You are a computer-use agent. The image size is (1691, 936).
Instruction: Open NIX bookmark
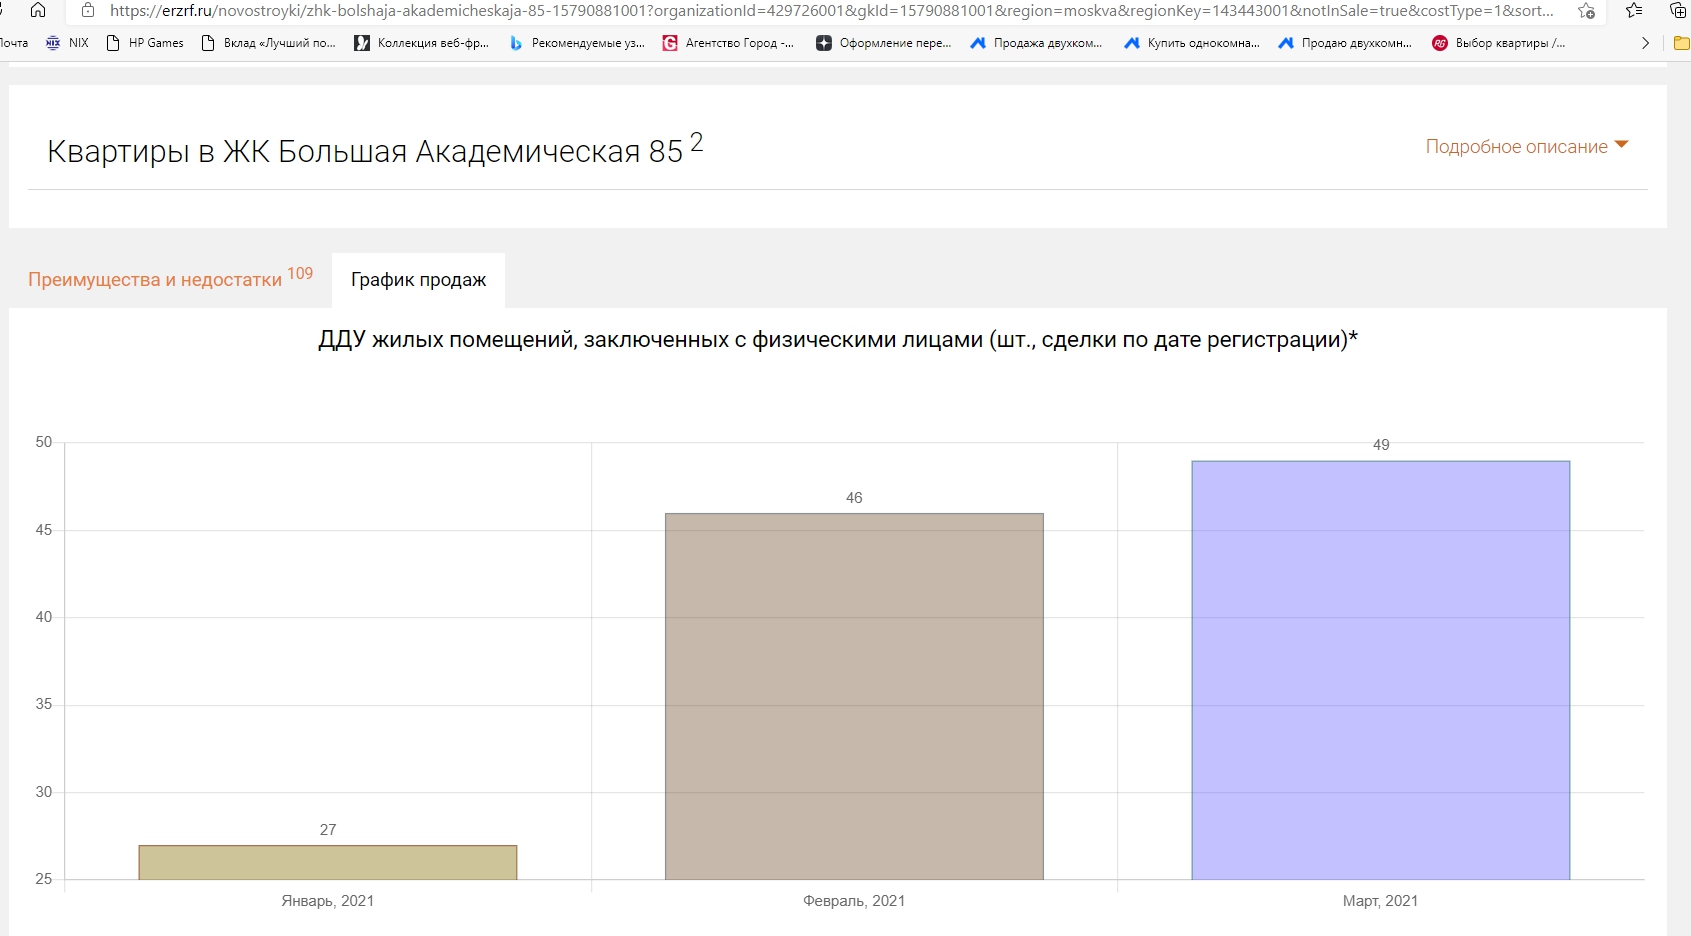coord(67,43)
